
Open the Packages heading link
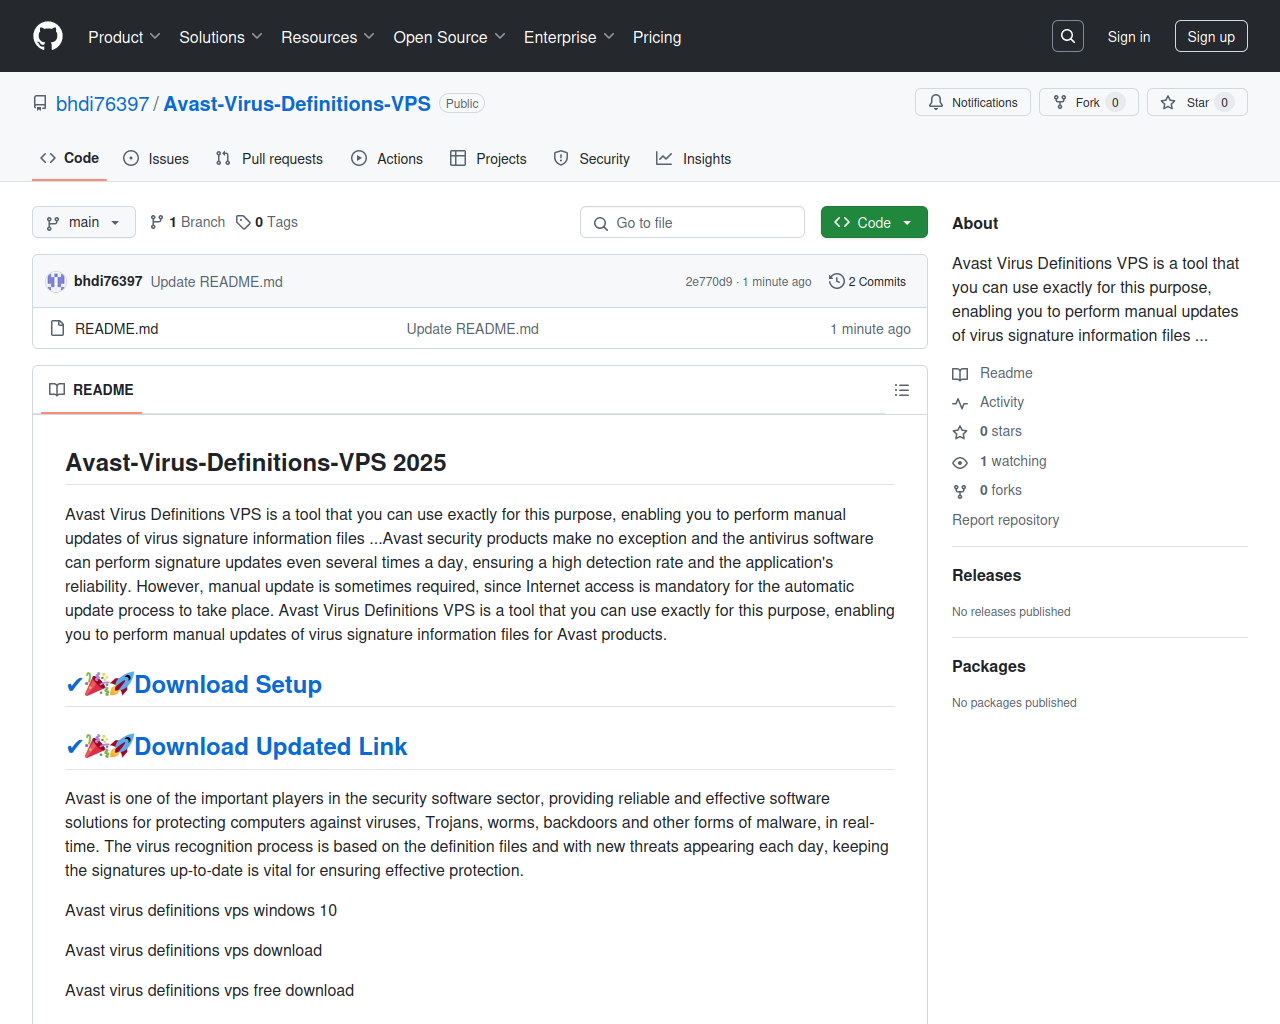(x=988, y=667)
